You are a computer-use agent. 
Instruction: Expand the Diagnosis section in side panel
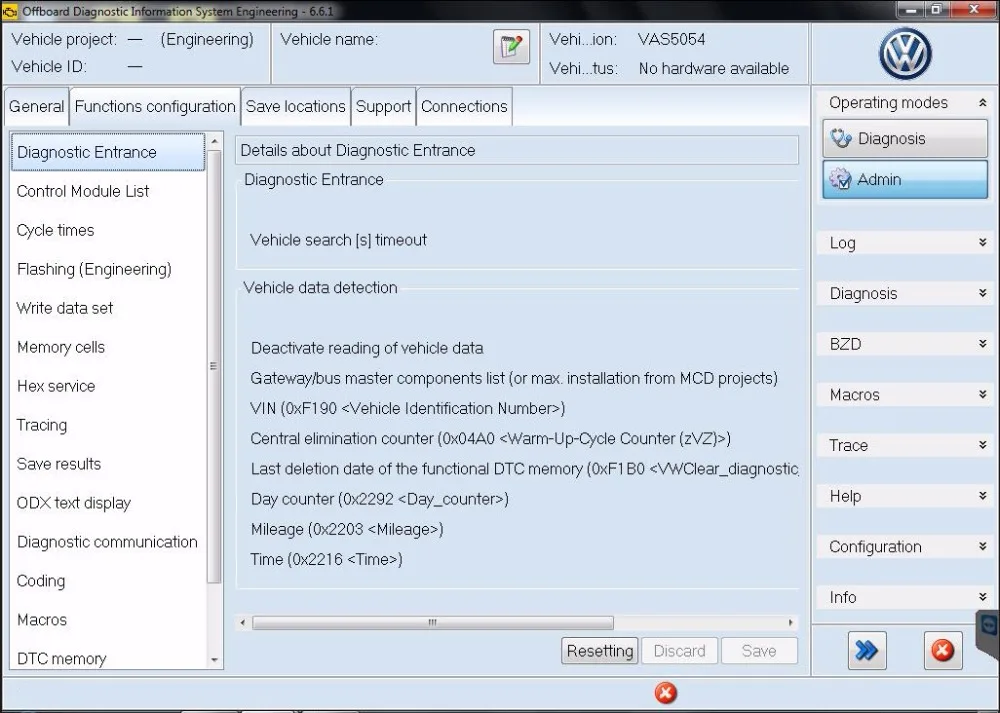[982, 293]
